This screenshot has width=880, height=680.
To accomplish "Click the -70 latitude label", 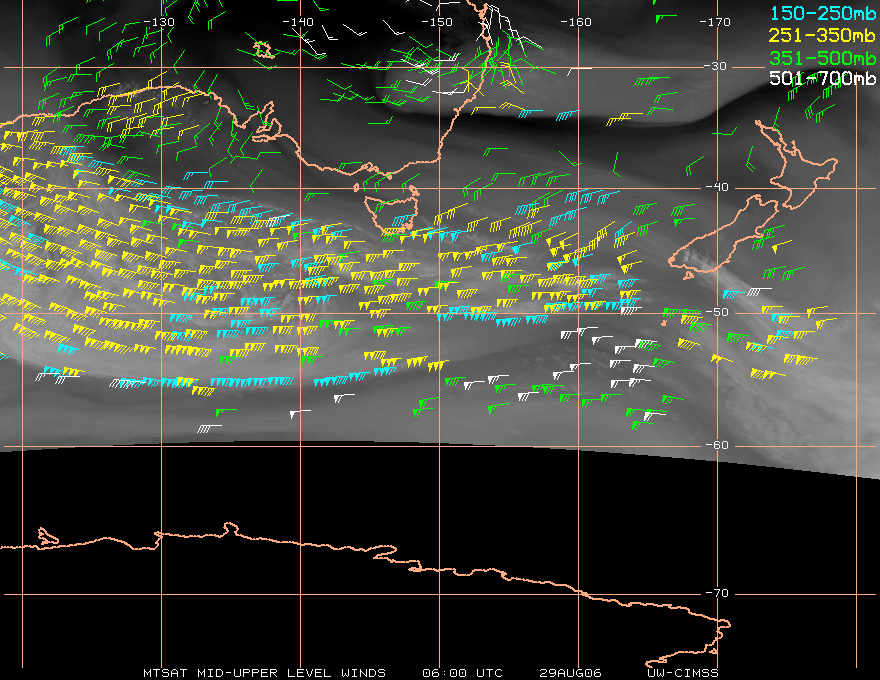I will click(718, 593).
